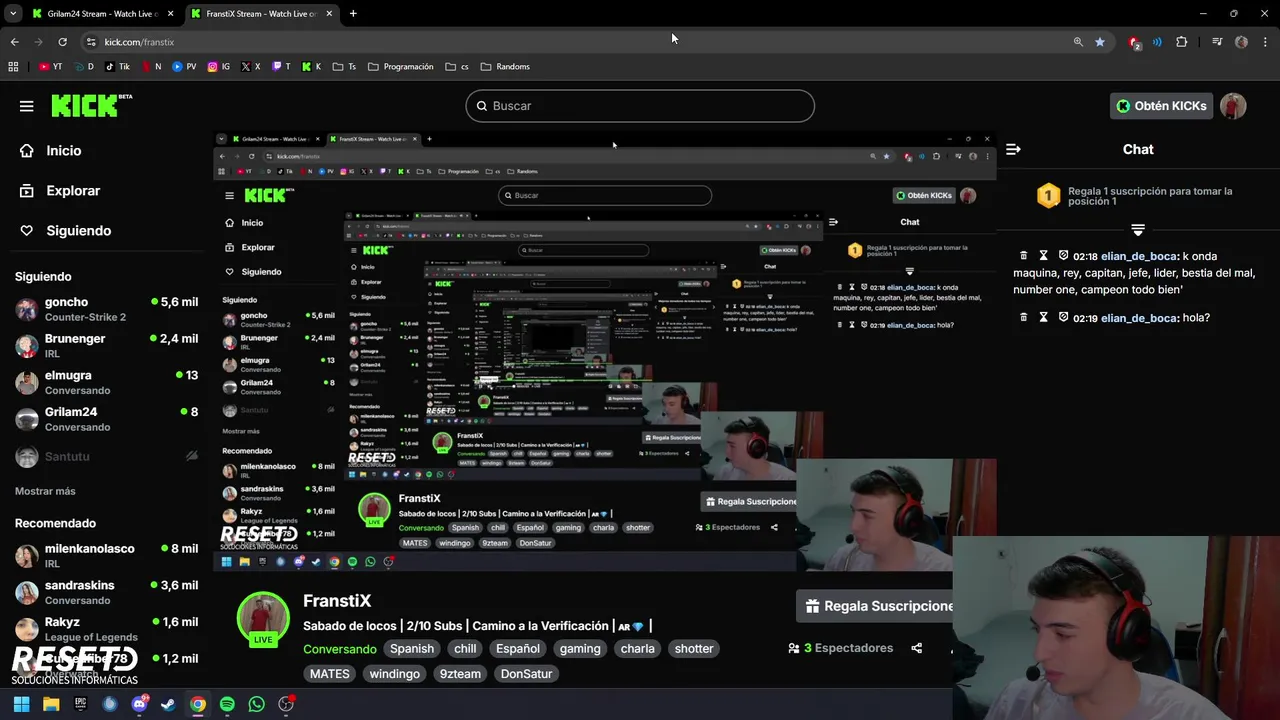Reload the page

coord(62,42)
